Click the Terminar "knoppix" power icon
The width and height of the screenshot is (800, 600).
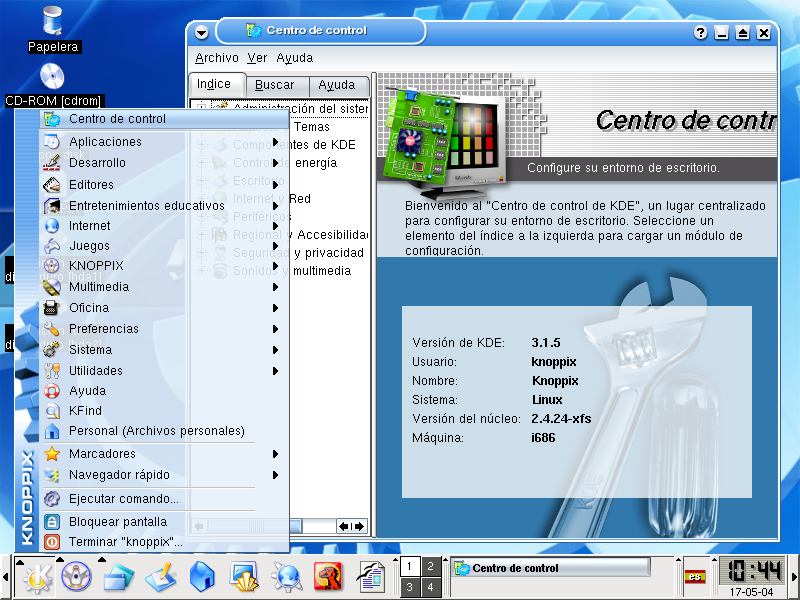coord(52,541)
